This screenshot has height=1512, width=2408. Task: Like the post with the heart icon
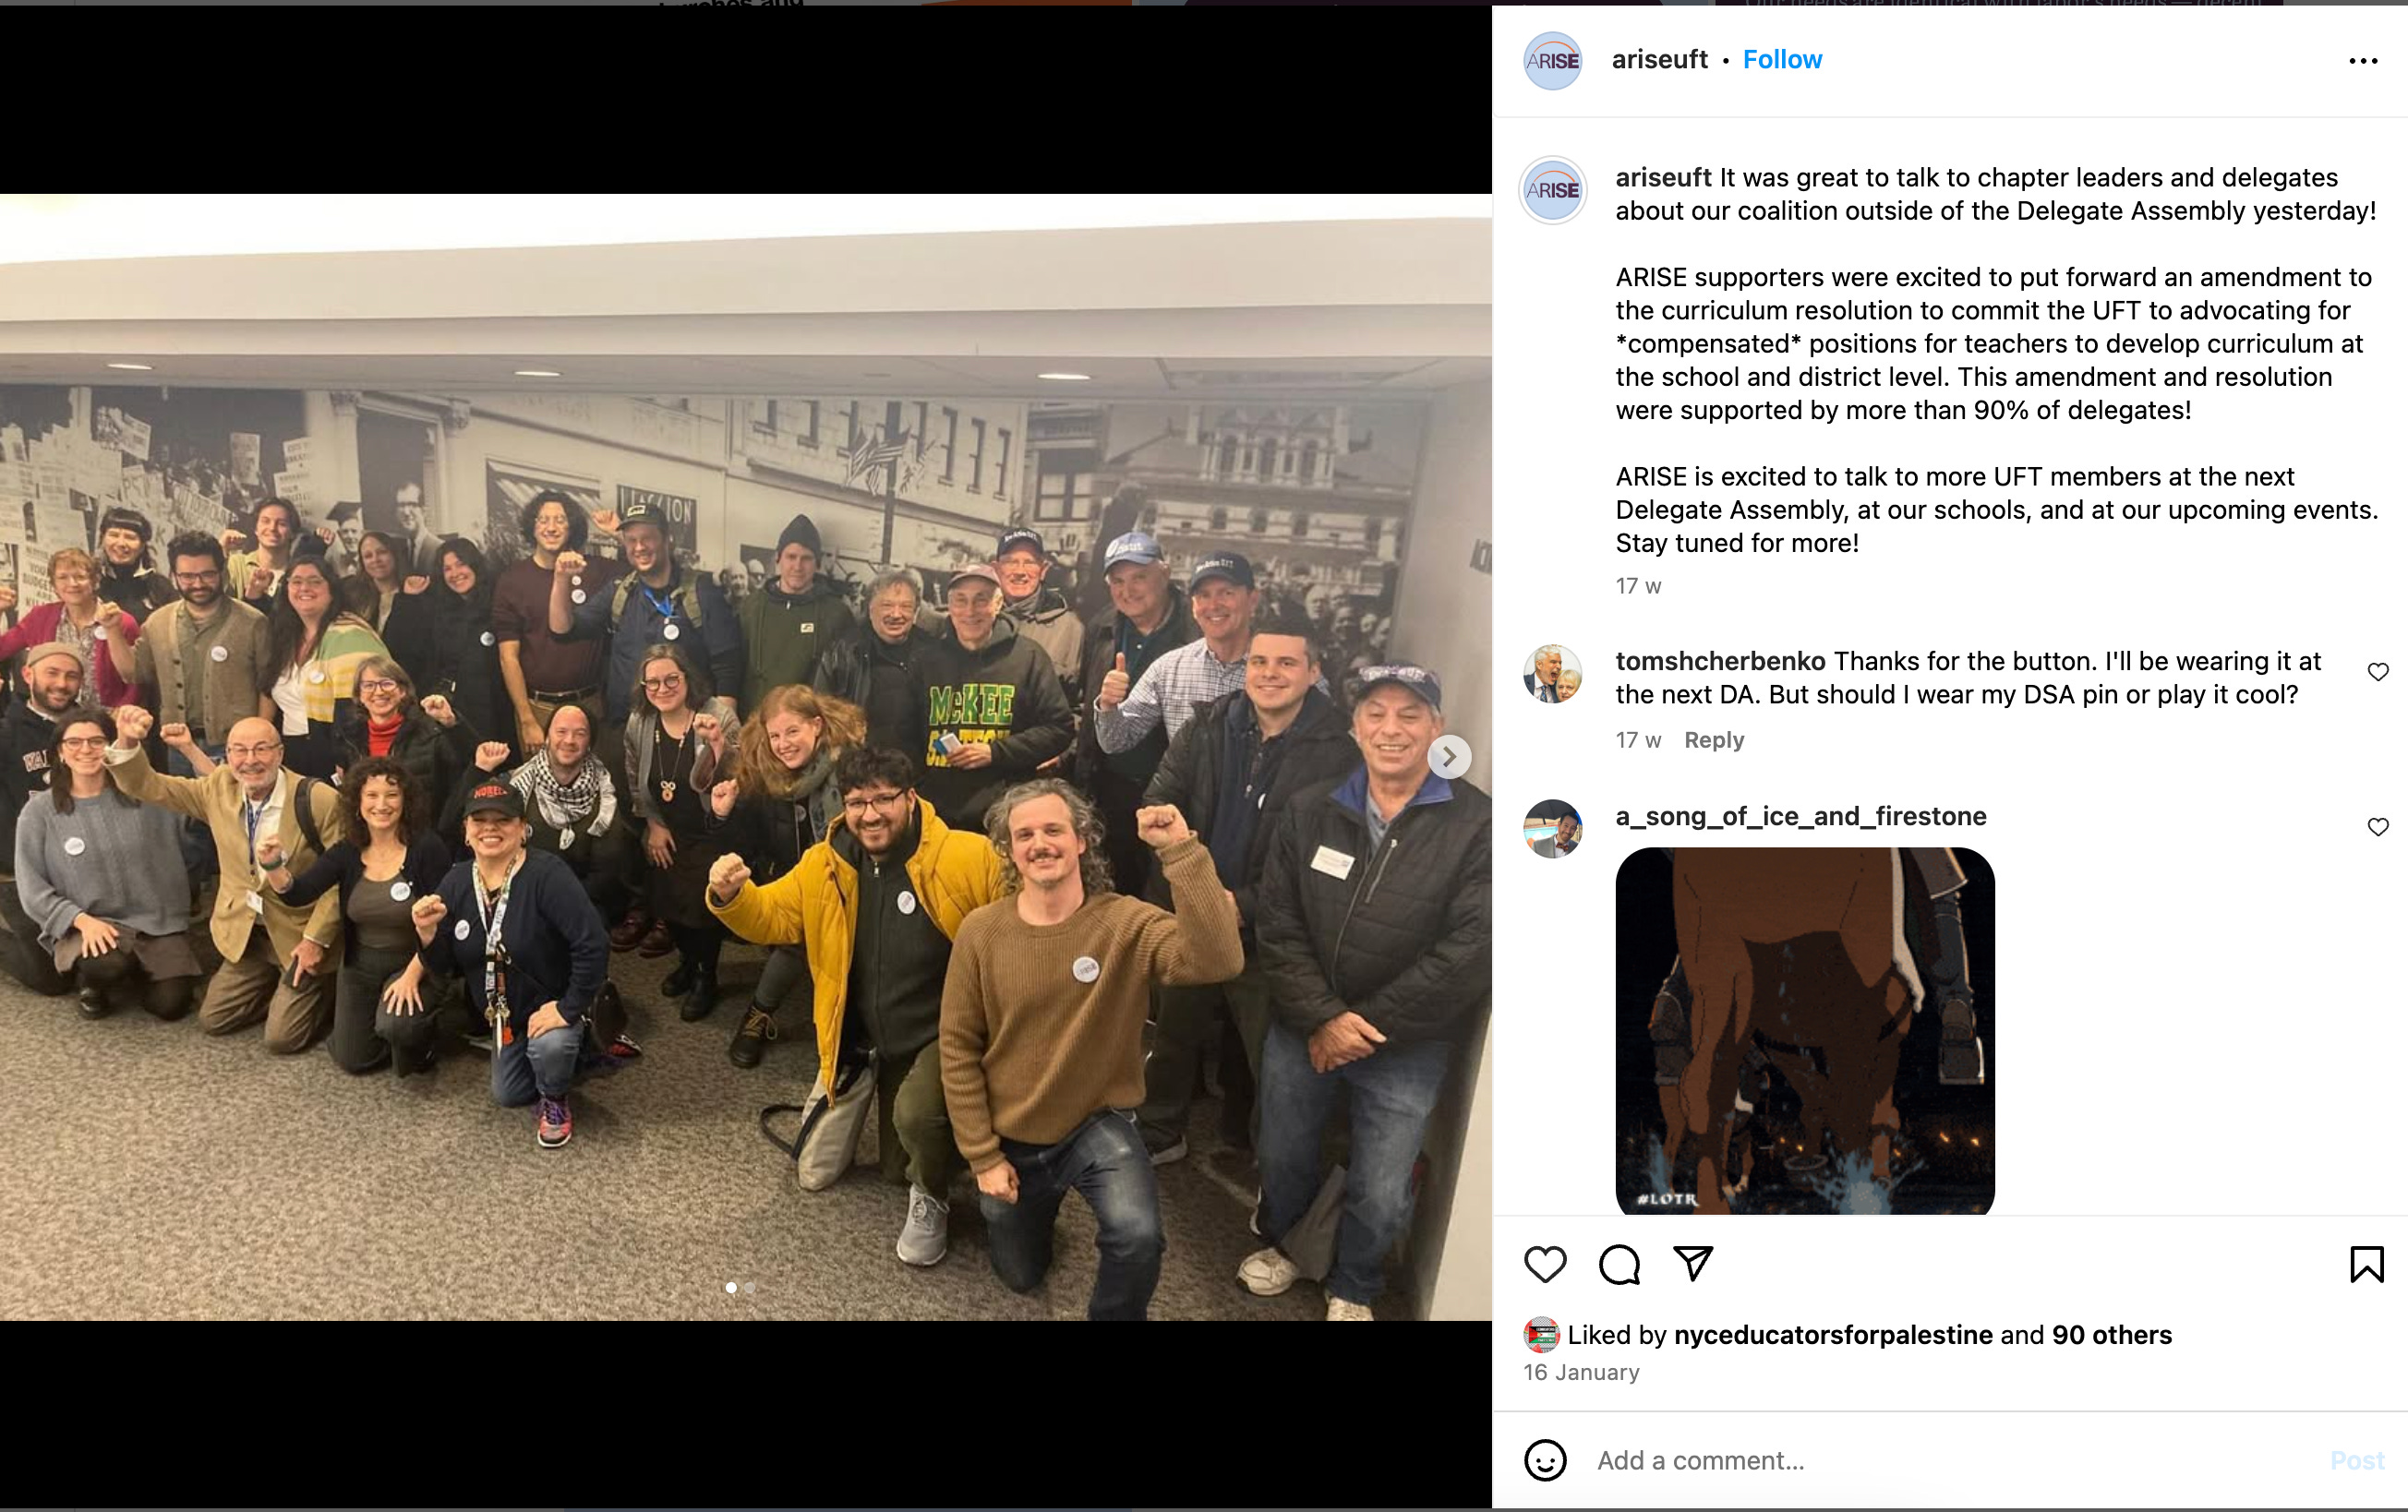[x=1545, y=1264]
